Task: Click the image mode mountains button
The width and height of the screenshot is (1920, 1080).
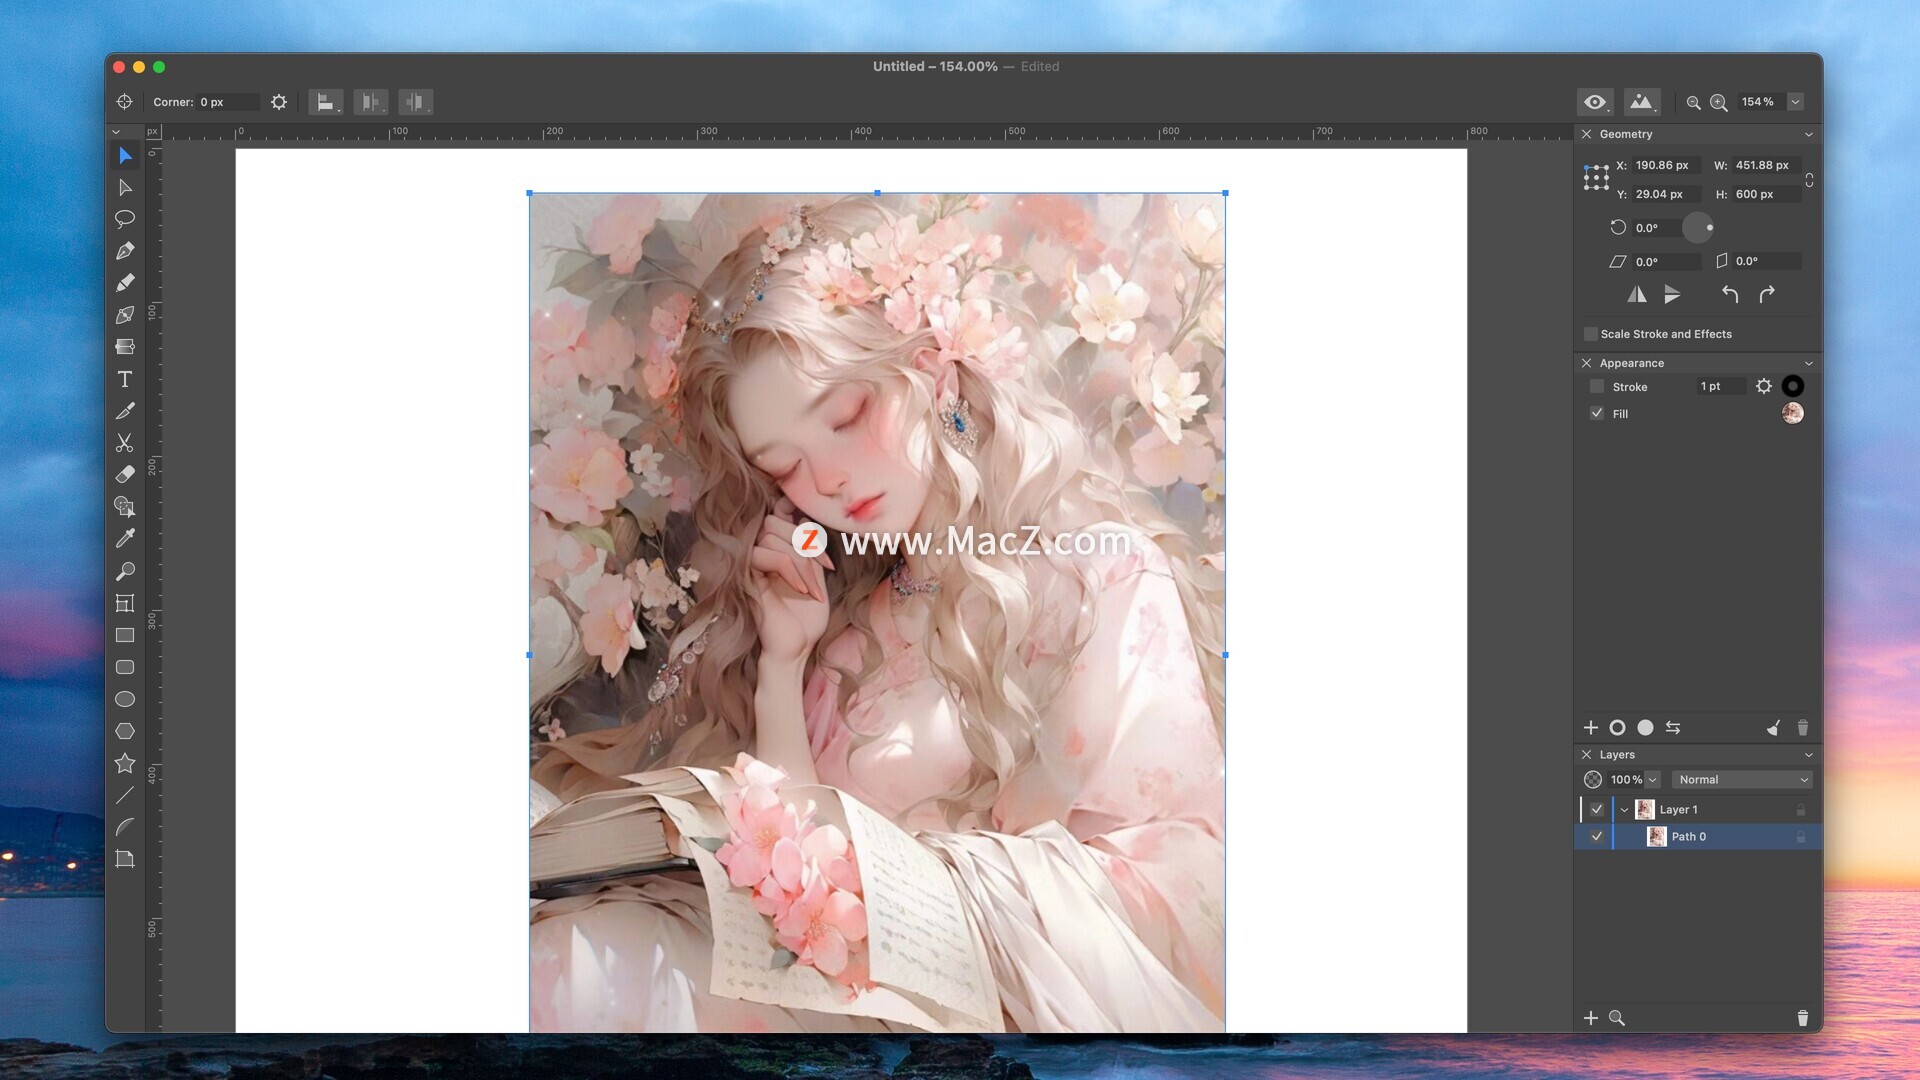Action: point(1641,102)
